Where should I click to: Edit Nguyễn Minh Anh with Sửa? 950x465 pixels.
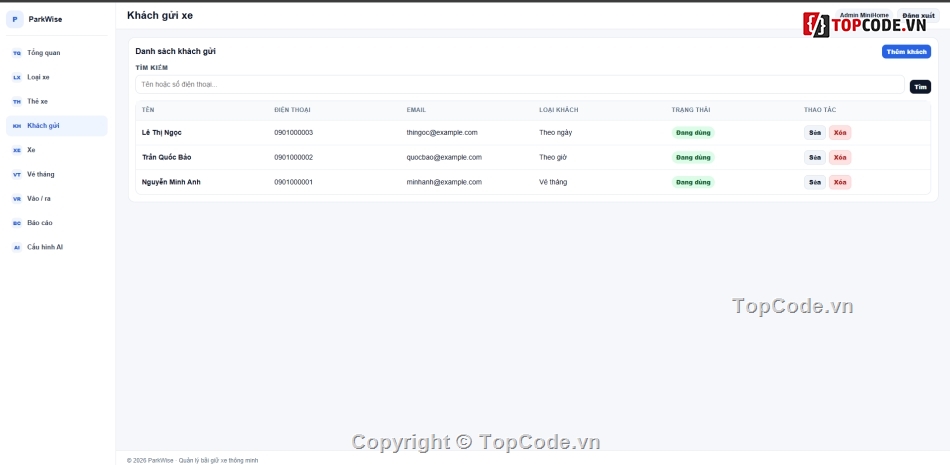(815, 182)
